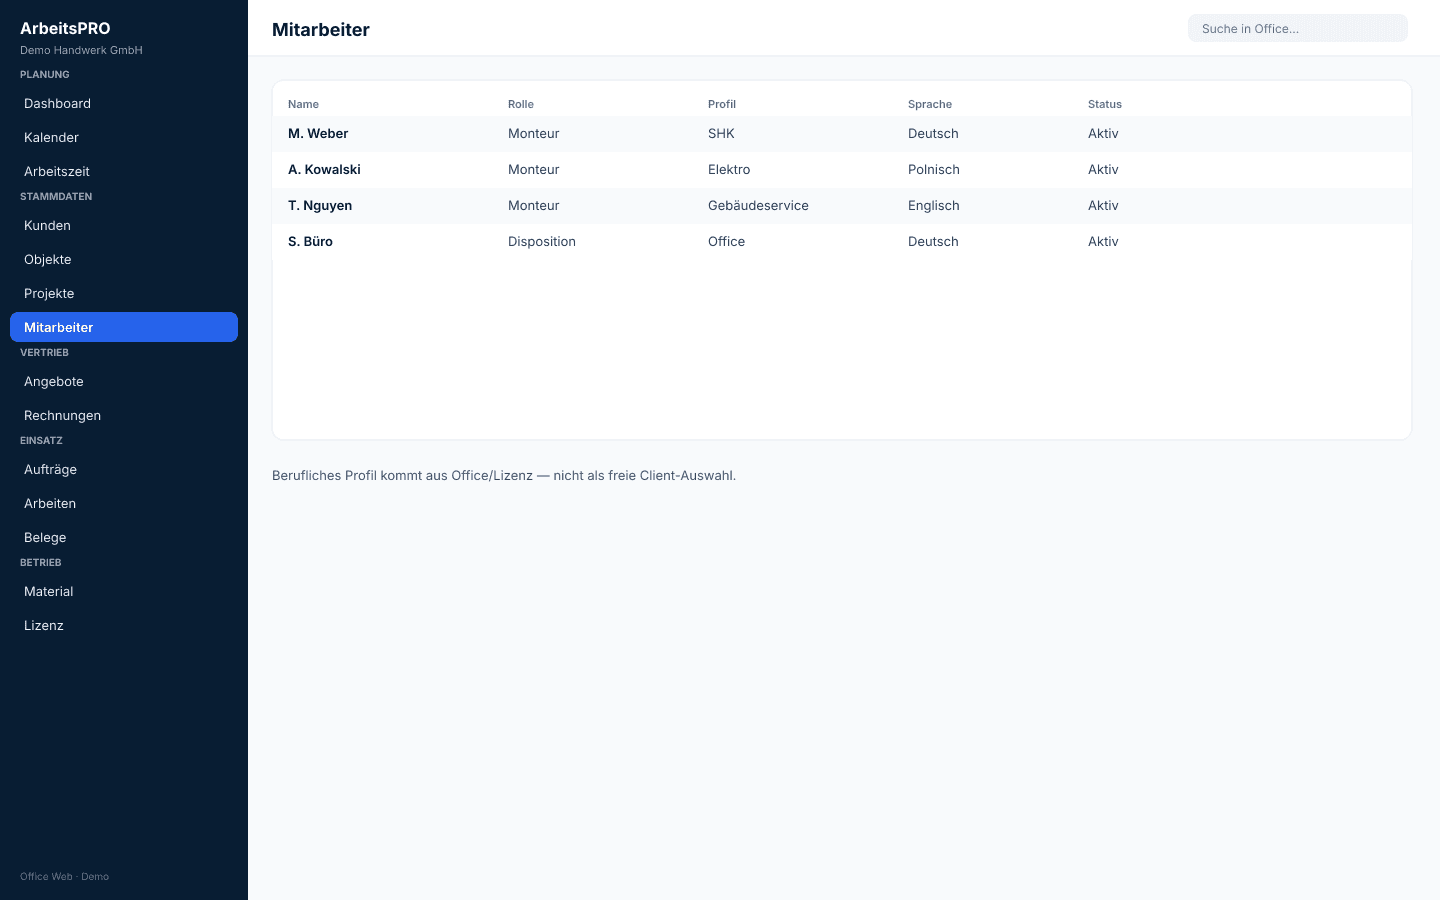Viewport: 1440px width, 900px height.
Task: Click the SHK profile cell
Action: tap(721, 133)
